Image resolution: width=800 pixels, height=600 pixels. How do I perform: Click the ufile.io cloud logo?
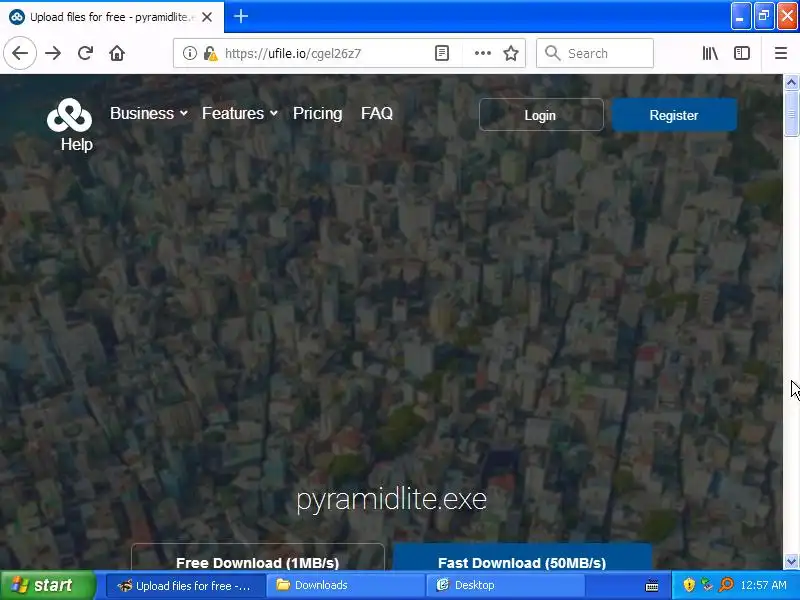[69, 115]
